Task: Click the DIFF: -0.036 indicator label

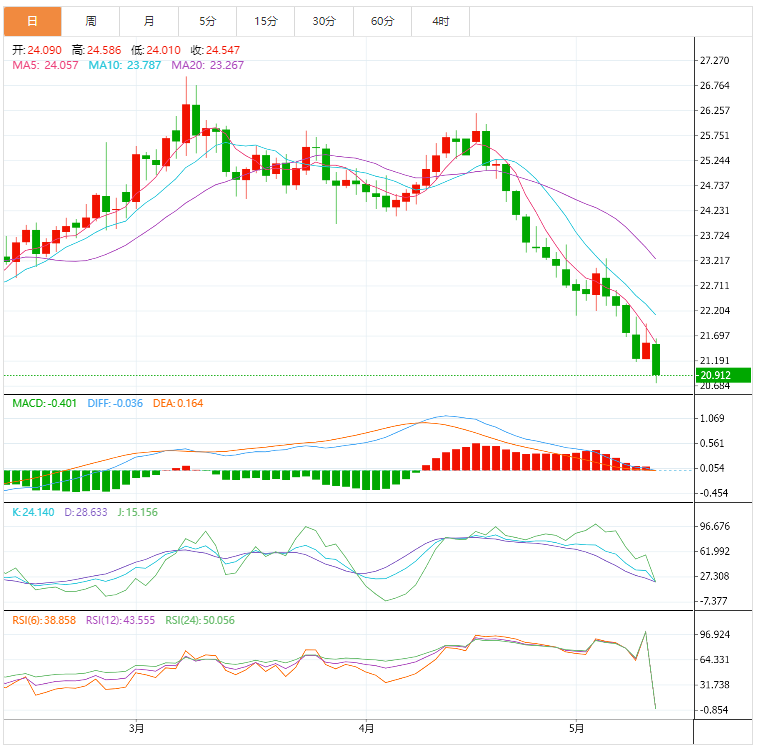Action: [x=115, y=403]
